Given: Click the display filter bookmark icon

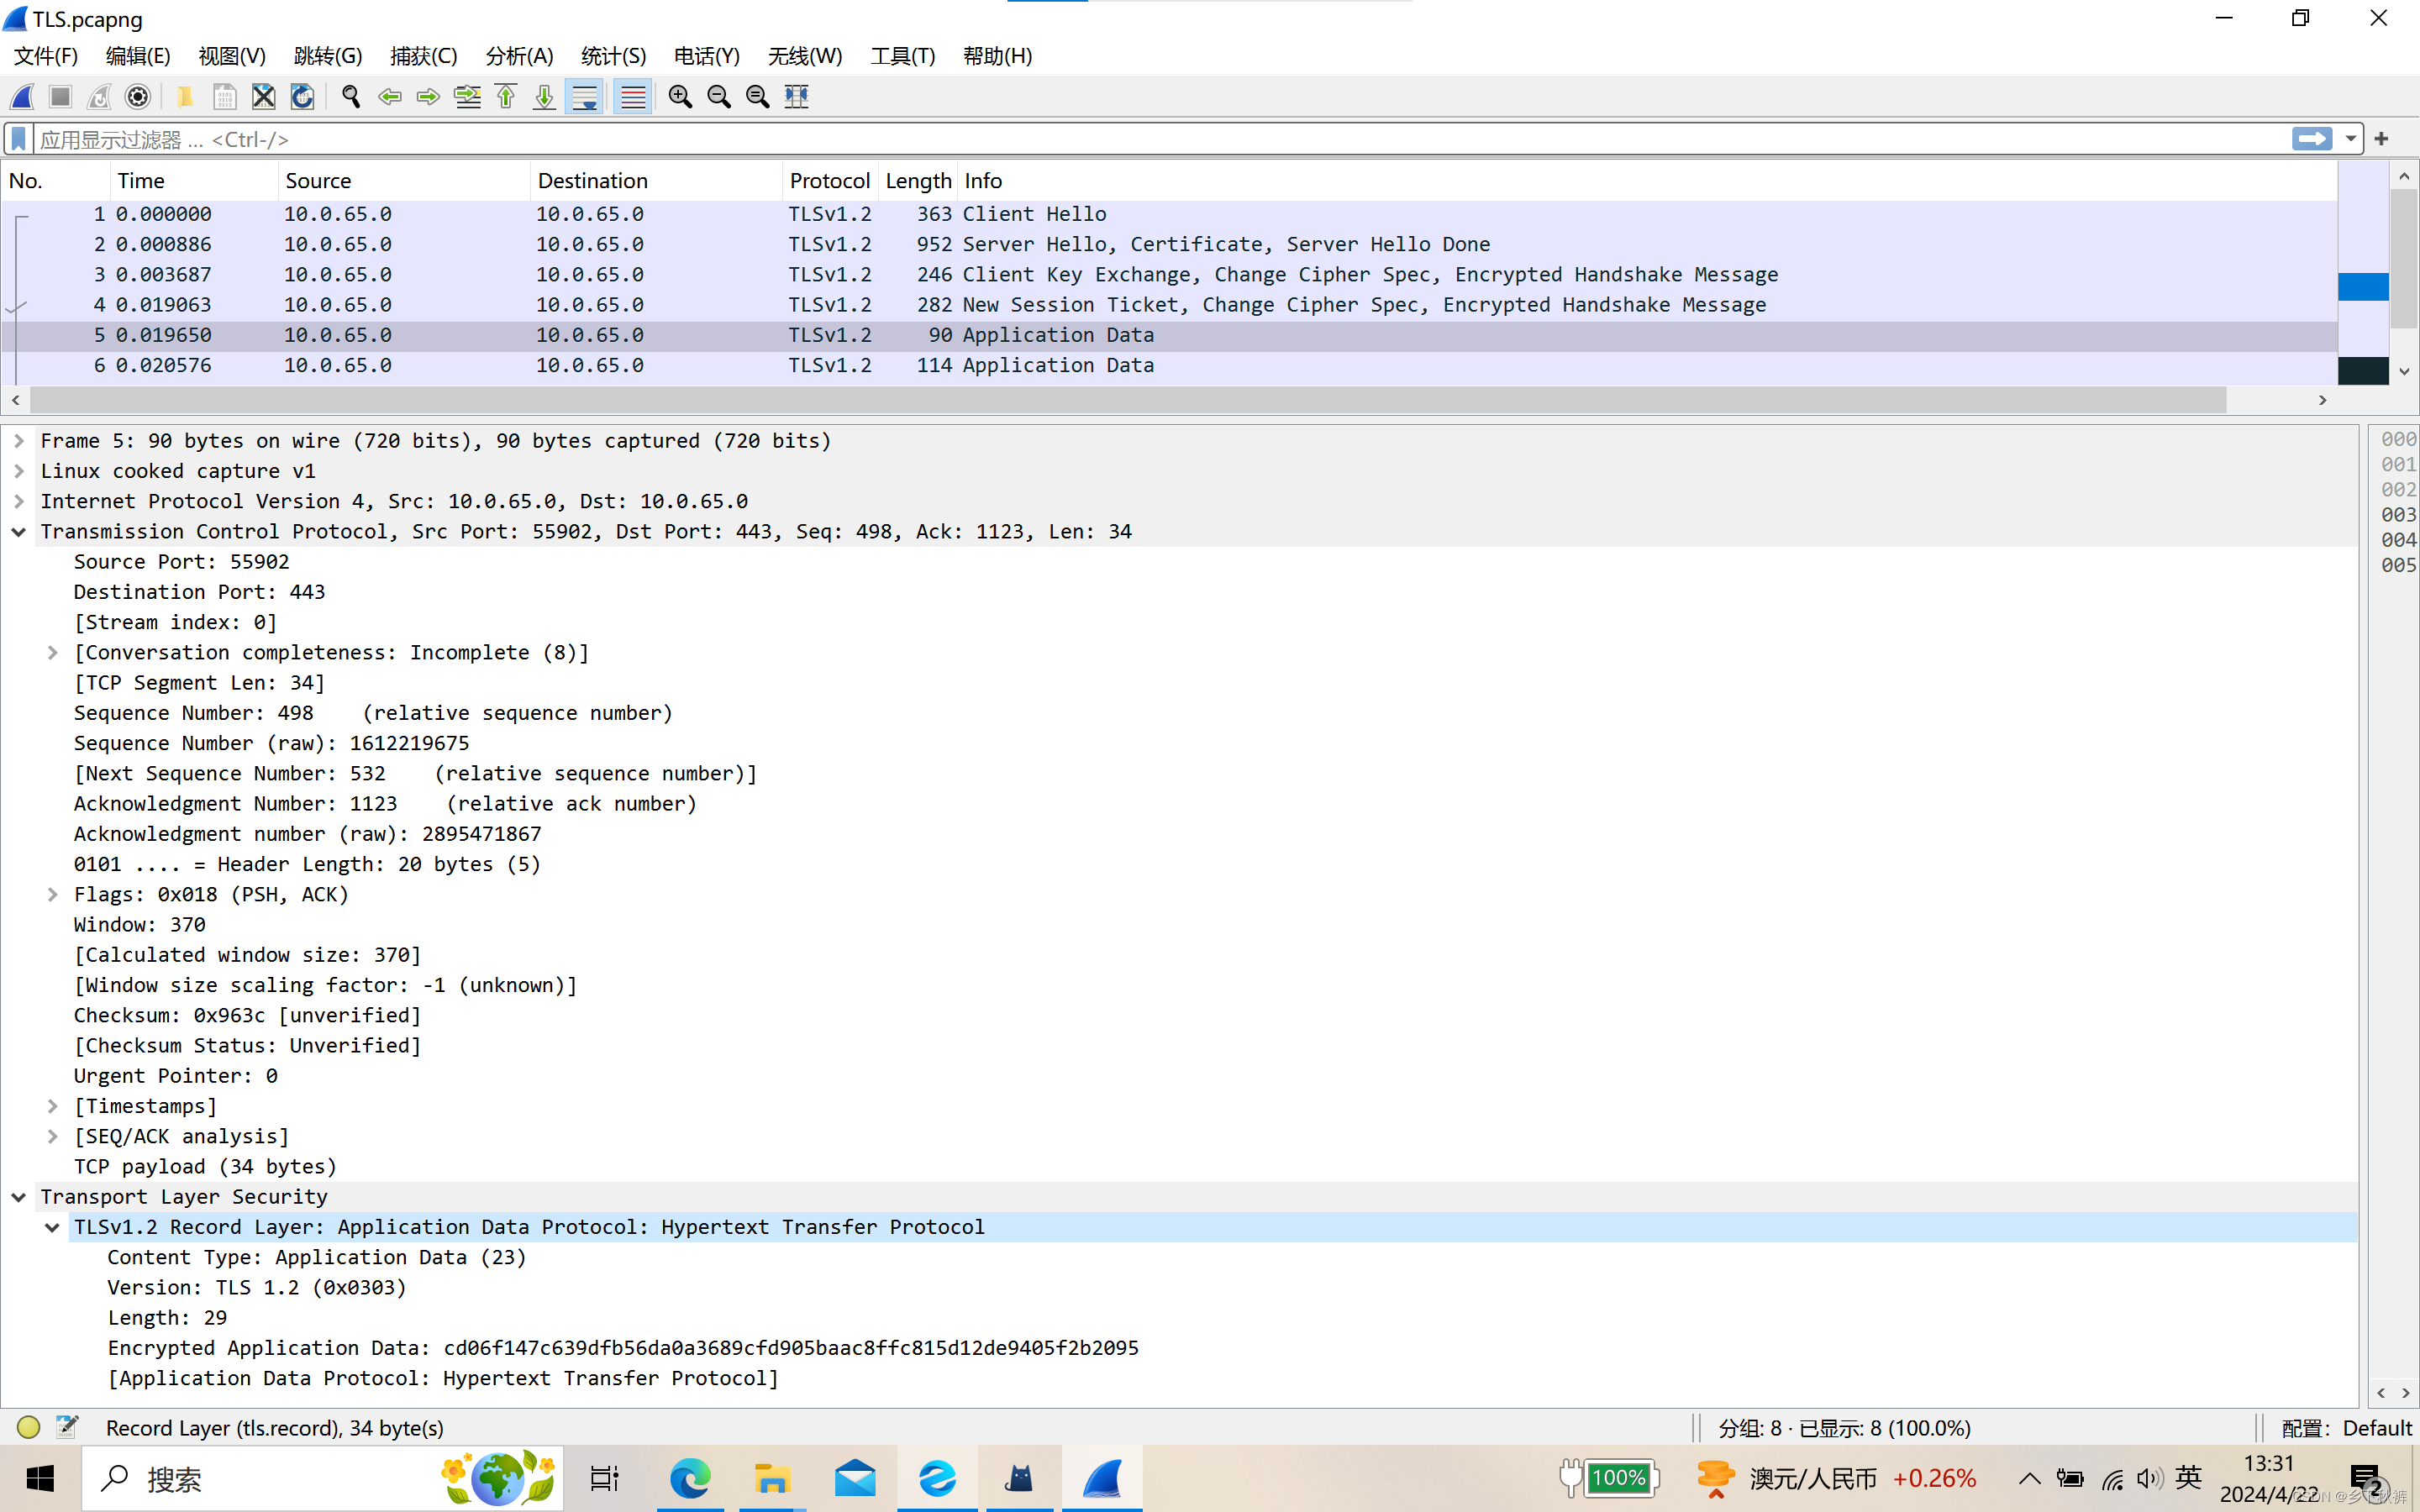Looking at the screenshot, I should pos(19,139).
